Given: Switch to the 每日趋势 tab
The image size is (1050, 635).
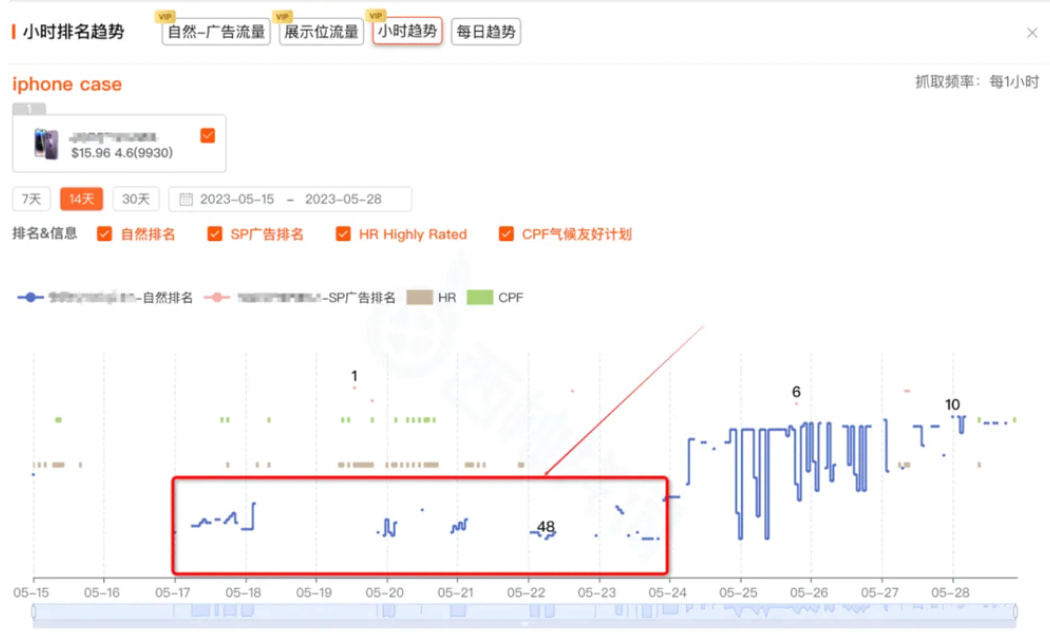Looking at the screenshot, I should [486, 32].
